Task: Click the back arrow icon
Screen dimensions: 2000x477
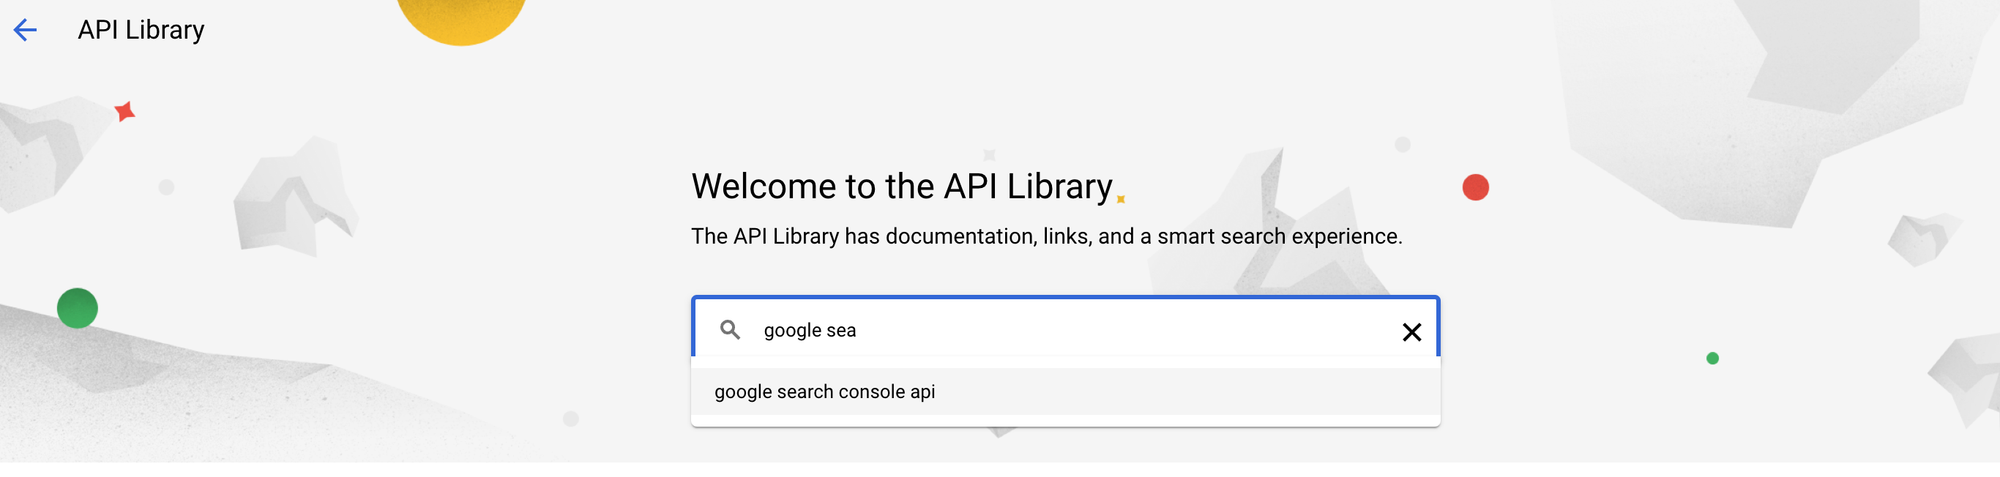Action: coord(25,30)
